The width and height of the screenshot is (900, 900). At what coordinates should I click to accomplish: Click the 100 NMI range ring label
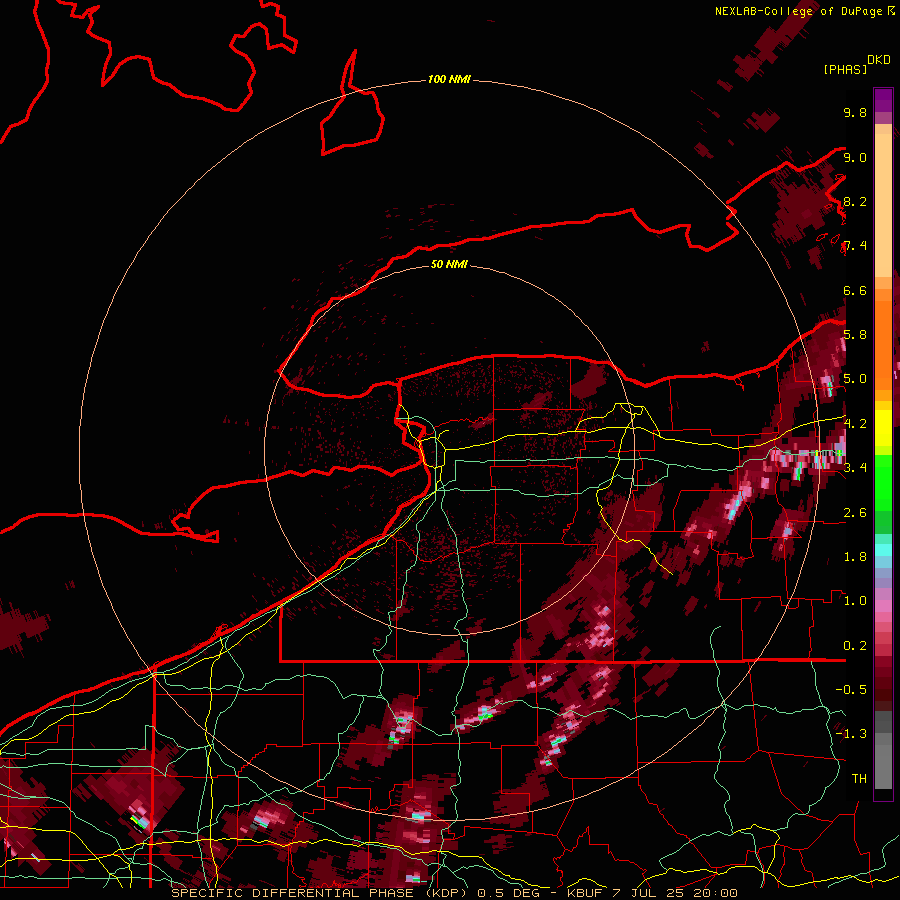coord(449,79)
